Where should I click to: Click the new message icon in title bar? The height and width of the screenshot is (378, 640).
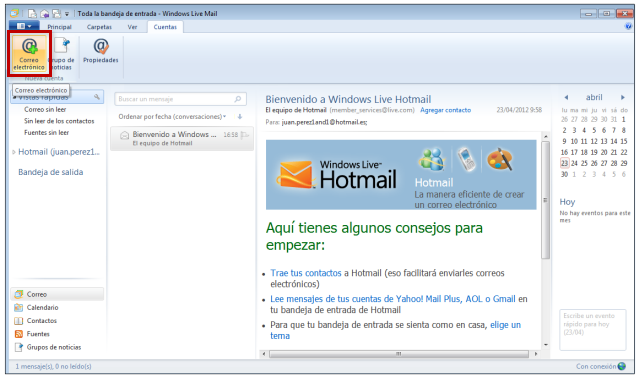[x=32, y=13]
